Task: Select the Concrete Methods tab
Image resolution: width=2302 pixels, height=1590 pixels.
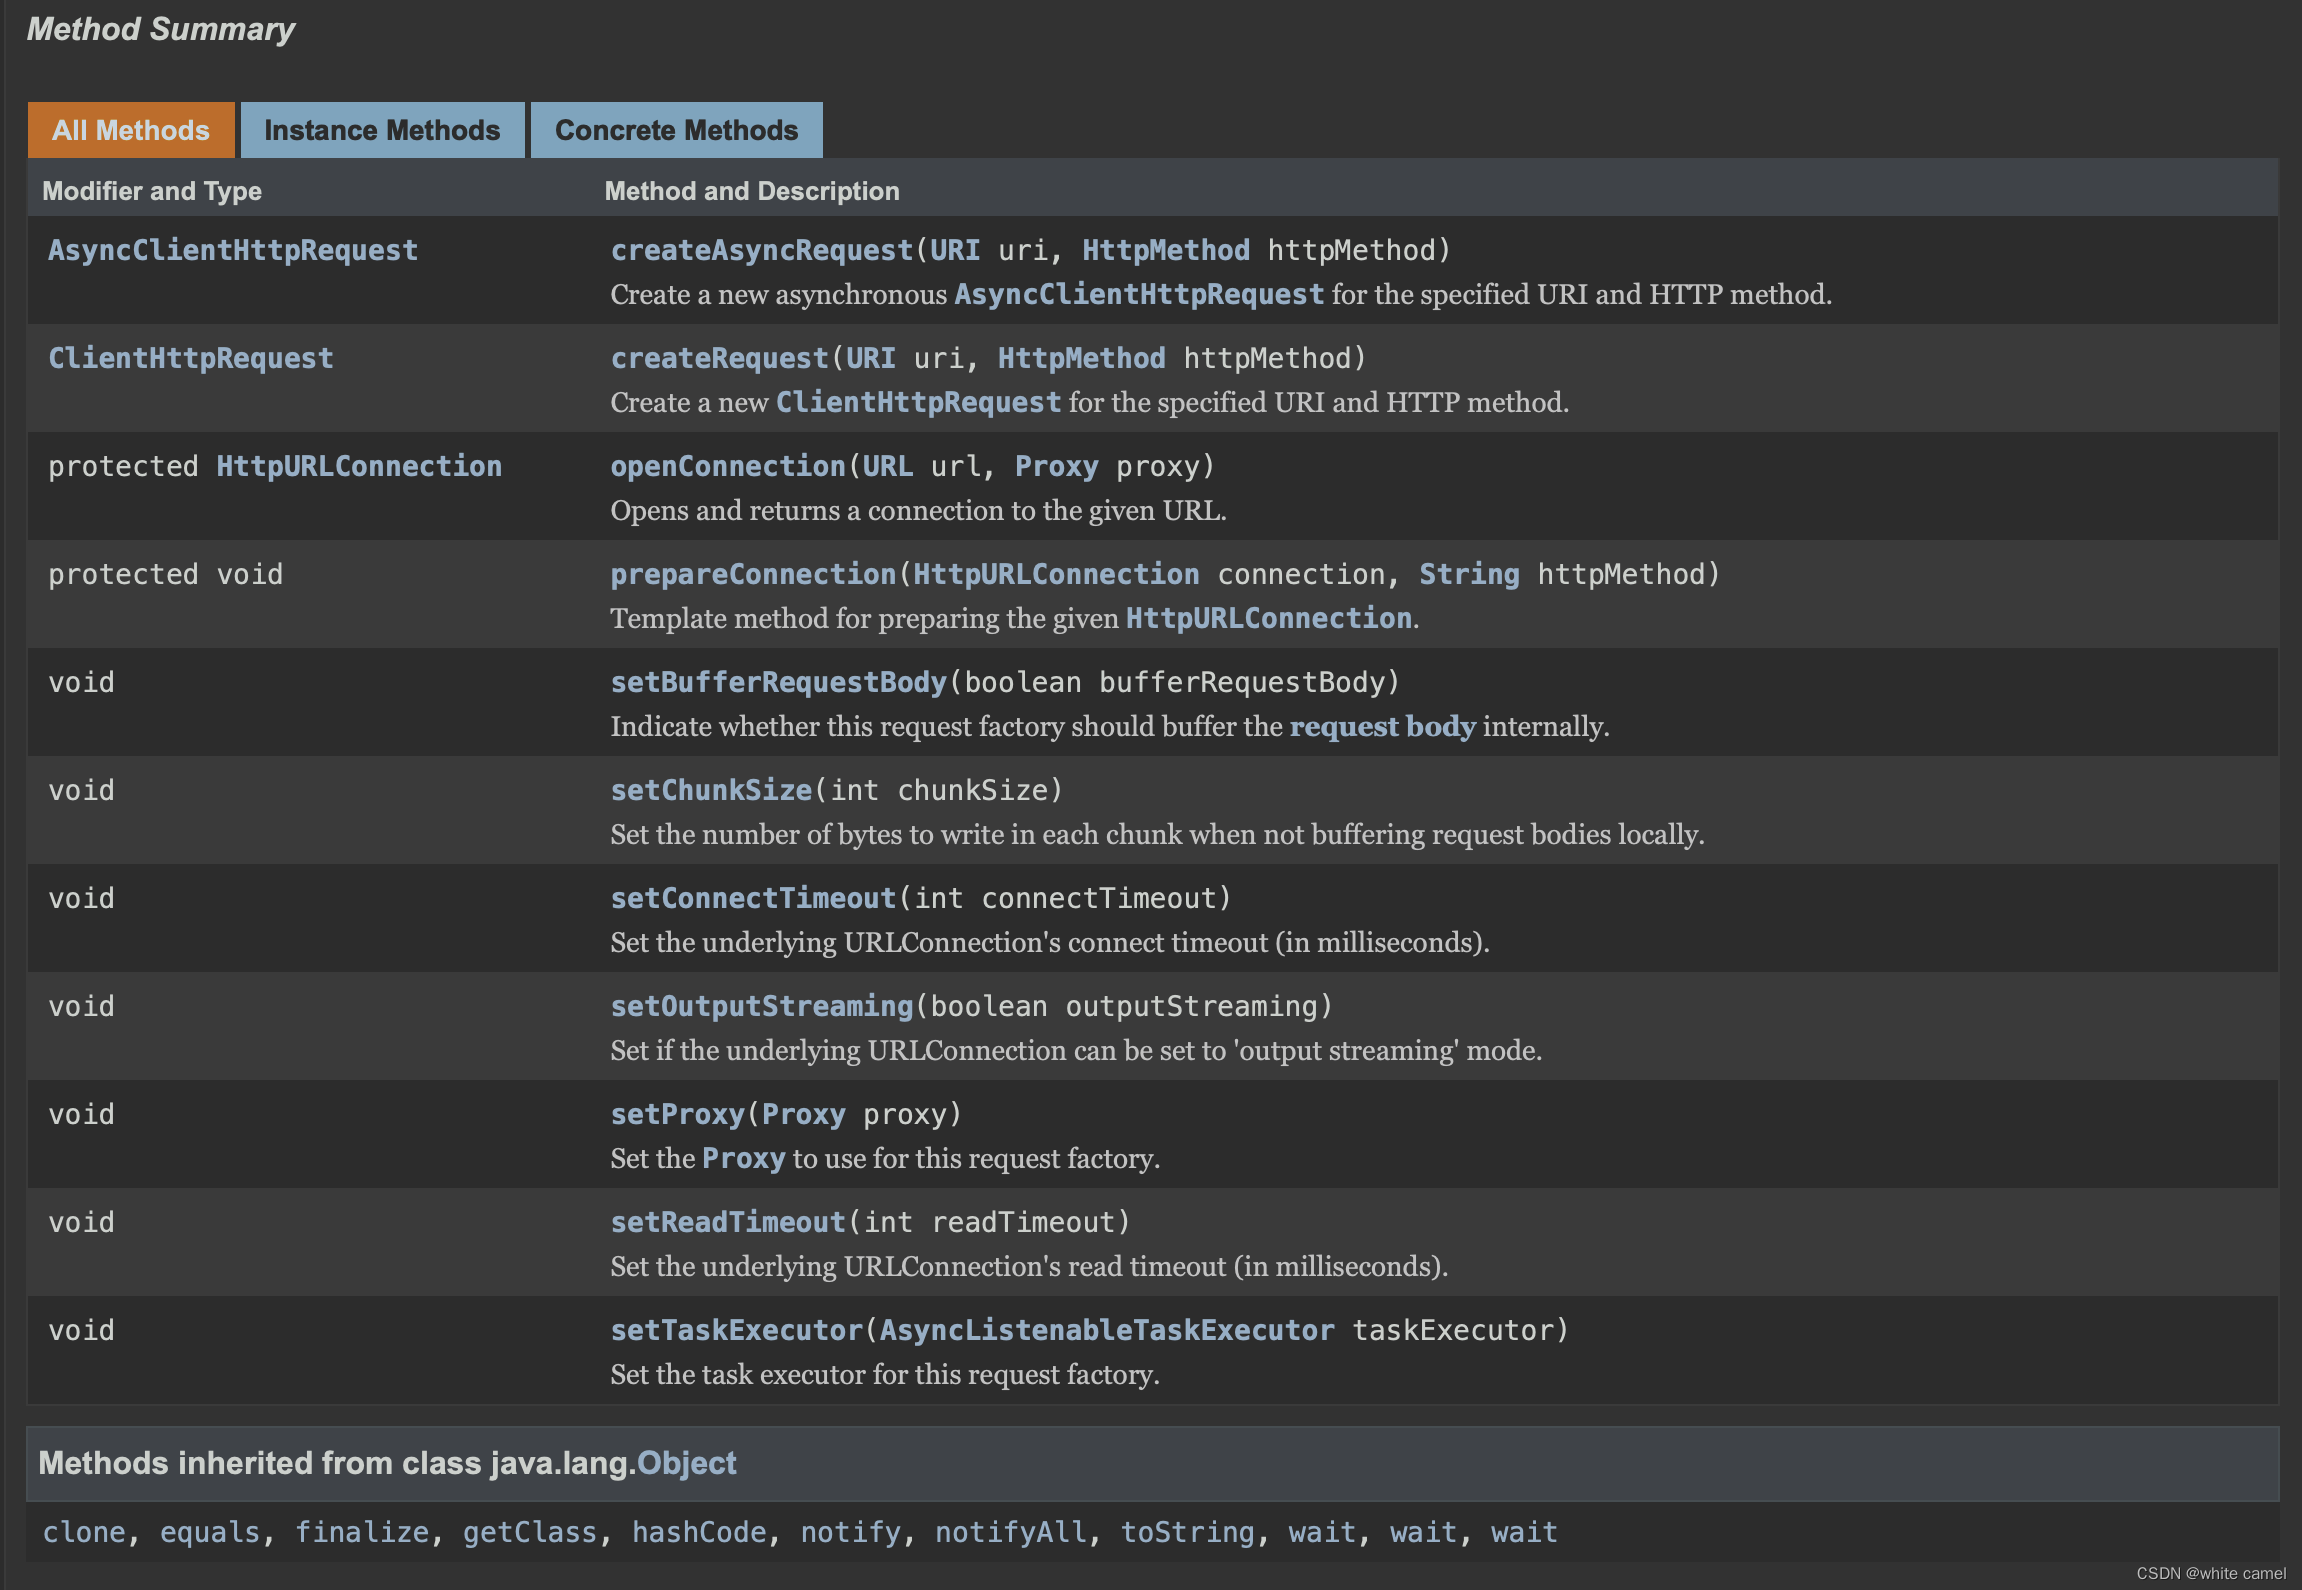Action: tap(677, 130)
